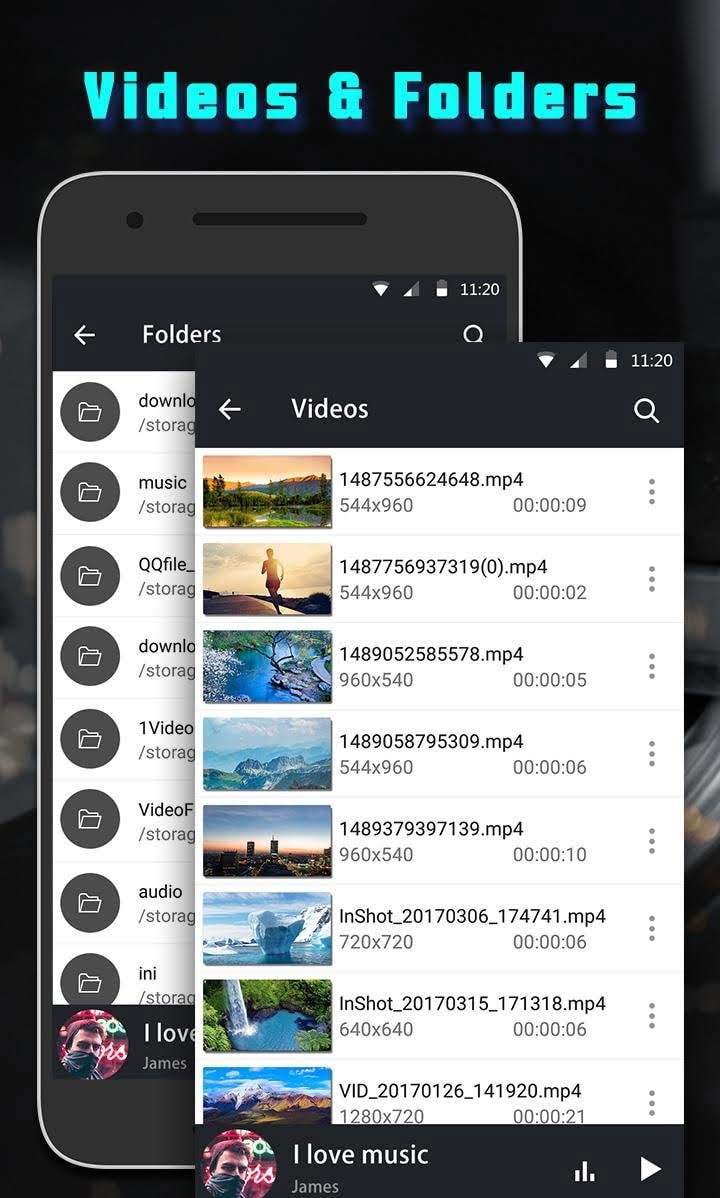Open album art in Videos mini player
The height and width of the screenshot is (1198, 720).
(239, 1164)
